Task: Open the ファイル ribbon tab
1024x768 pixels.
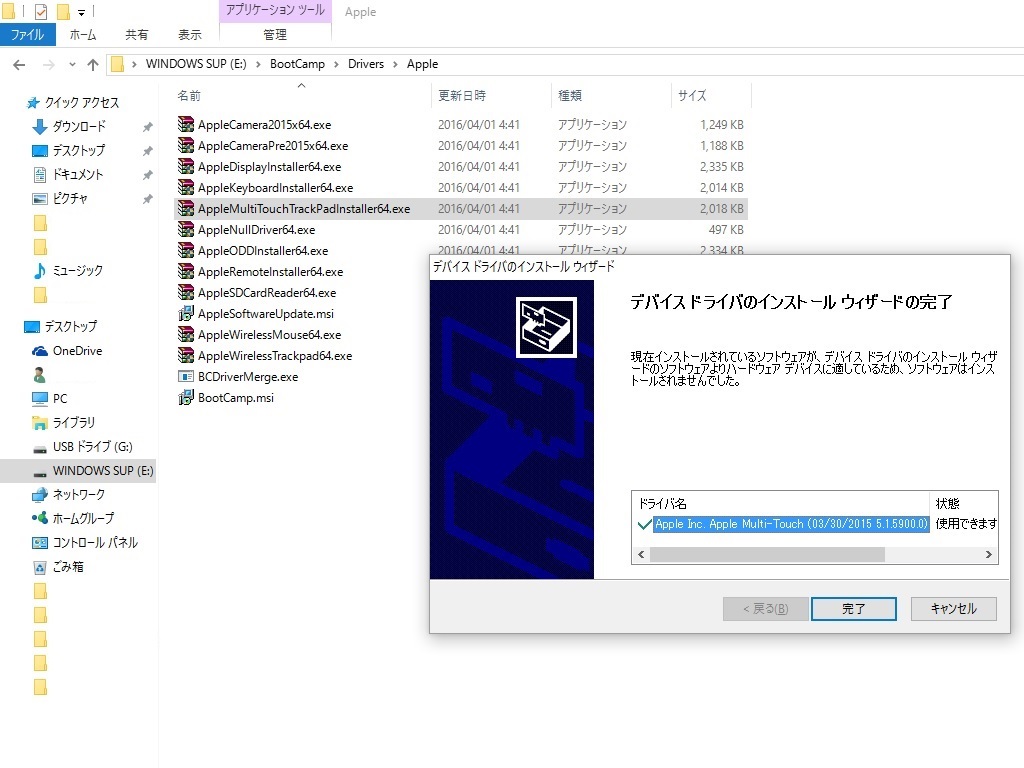Action: click(27, 35)
